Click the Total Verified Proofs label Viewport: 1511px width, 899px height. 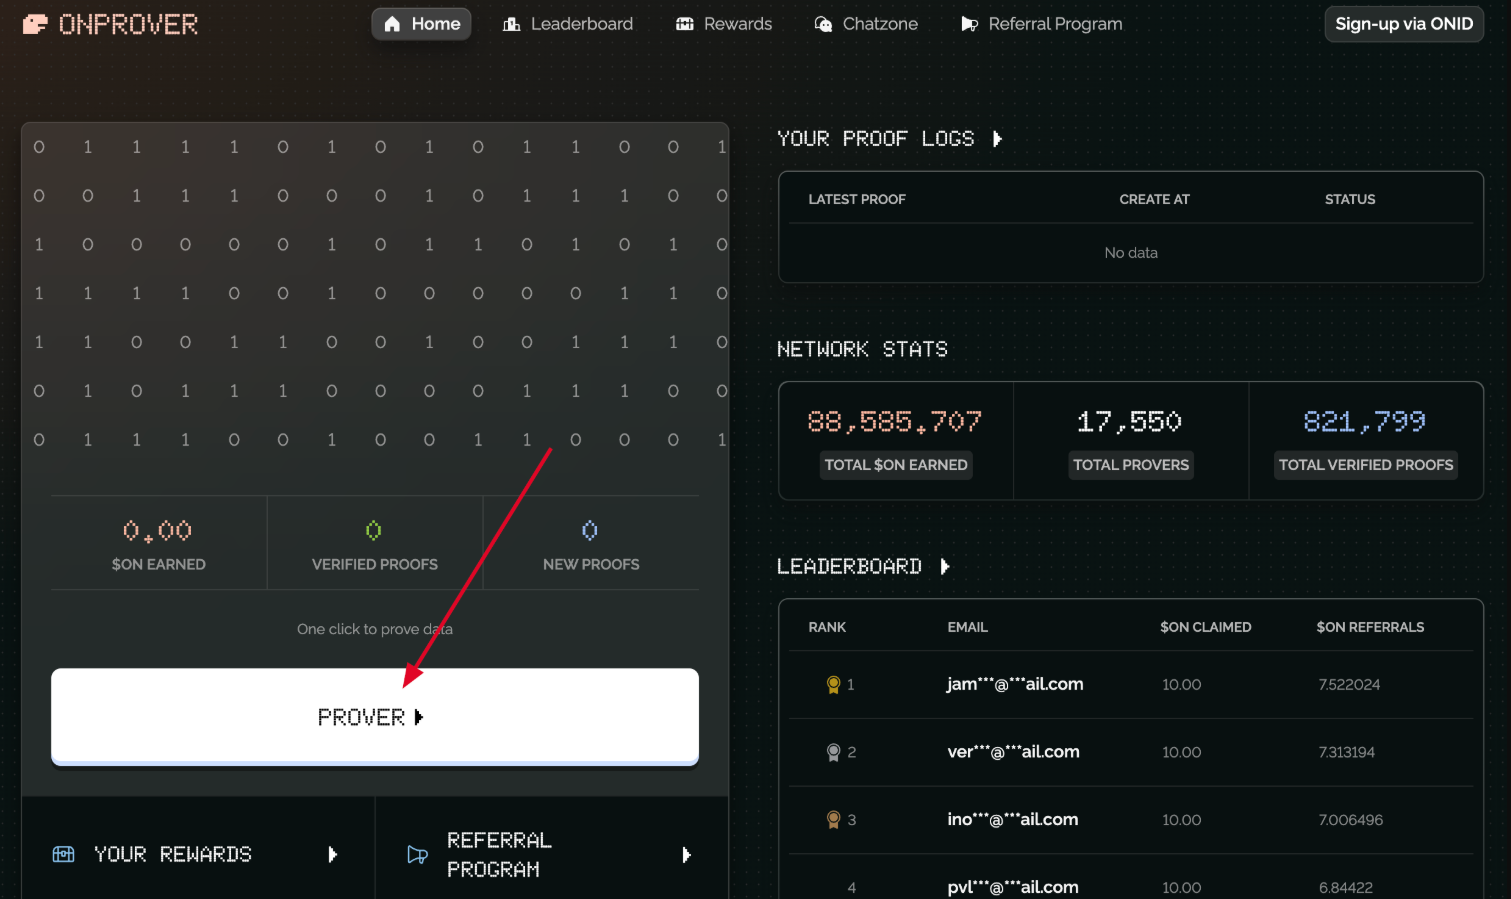click(1365, 465)
